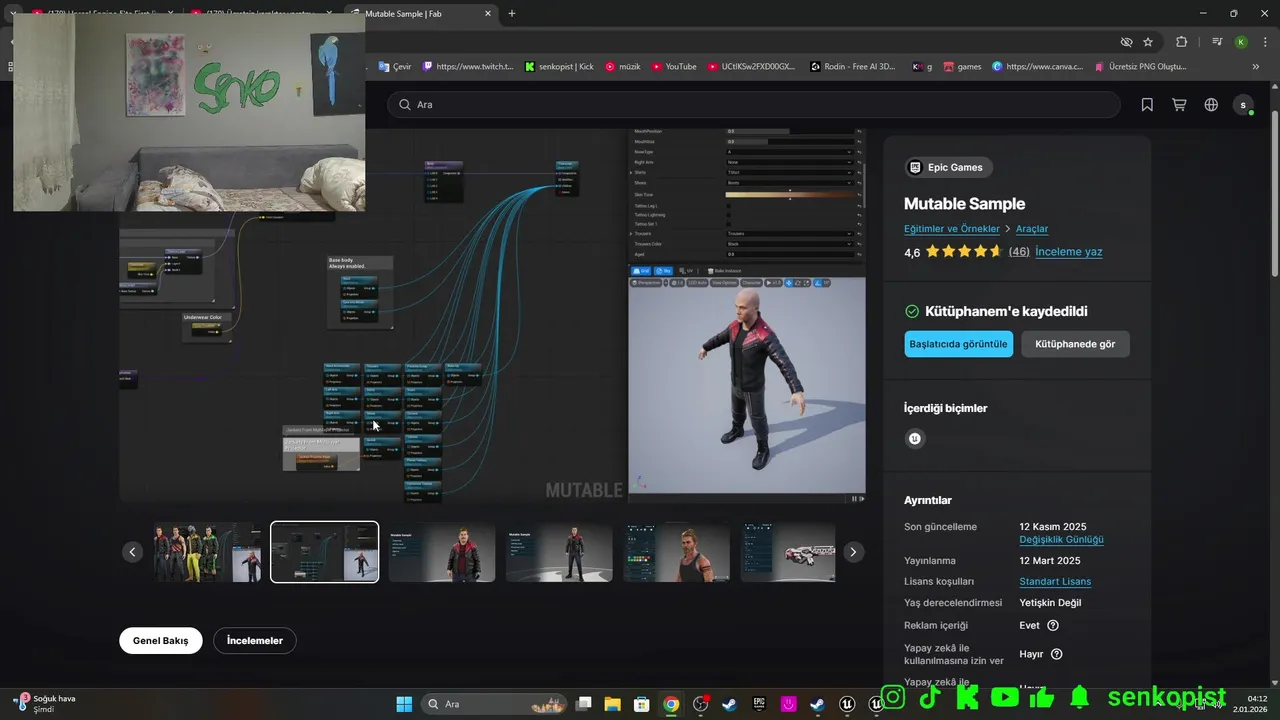Open the twitch.tv bookmark
This screenshot has width=1280, height=720.
pyautogui.click(x=468, y=66)
